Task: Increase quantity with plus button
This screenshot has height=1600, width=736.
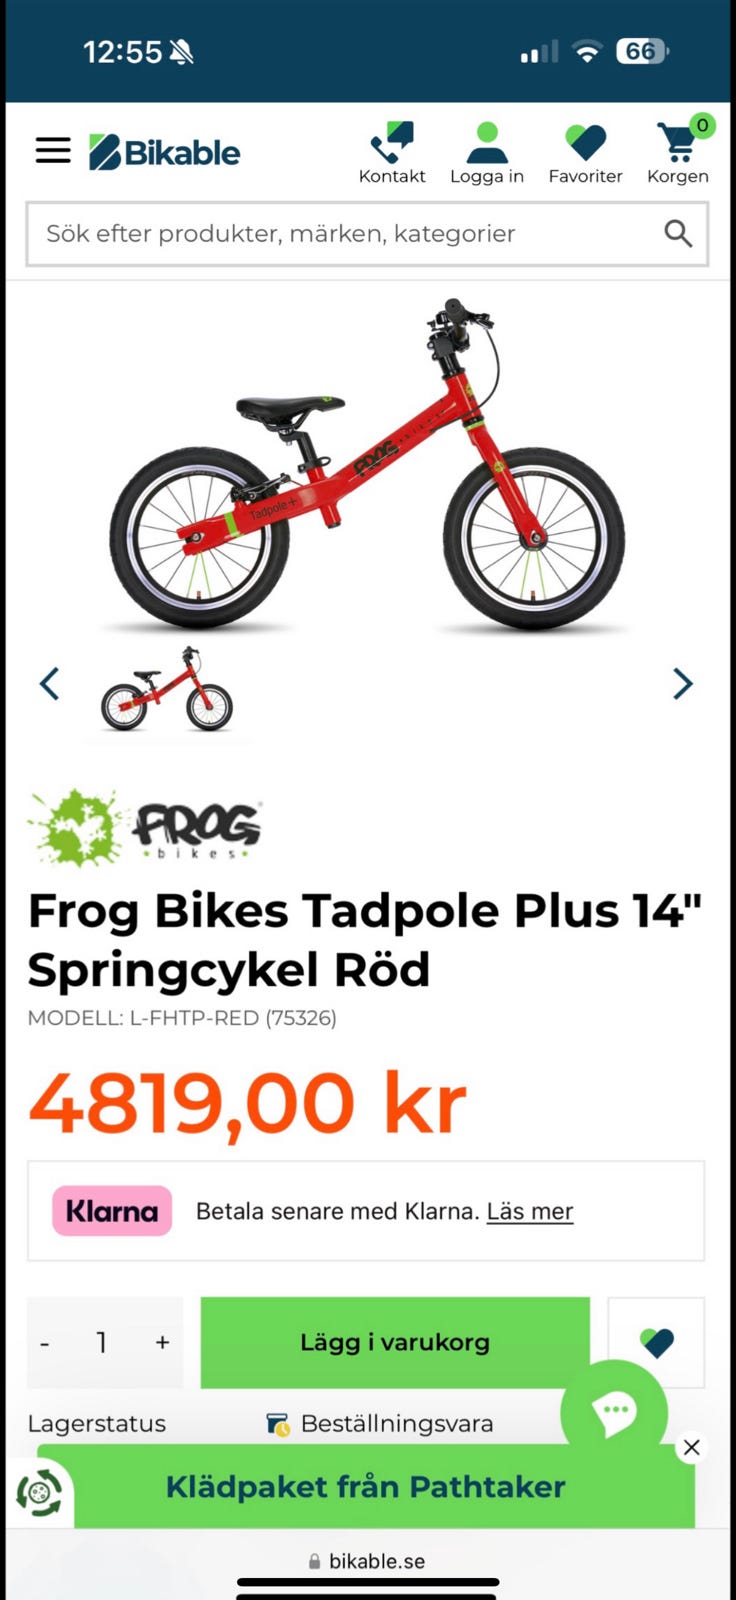Action: tap(162, 1343)
